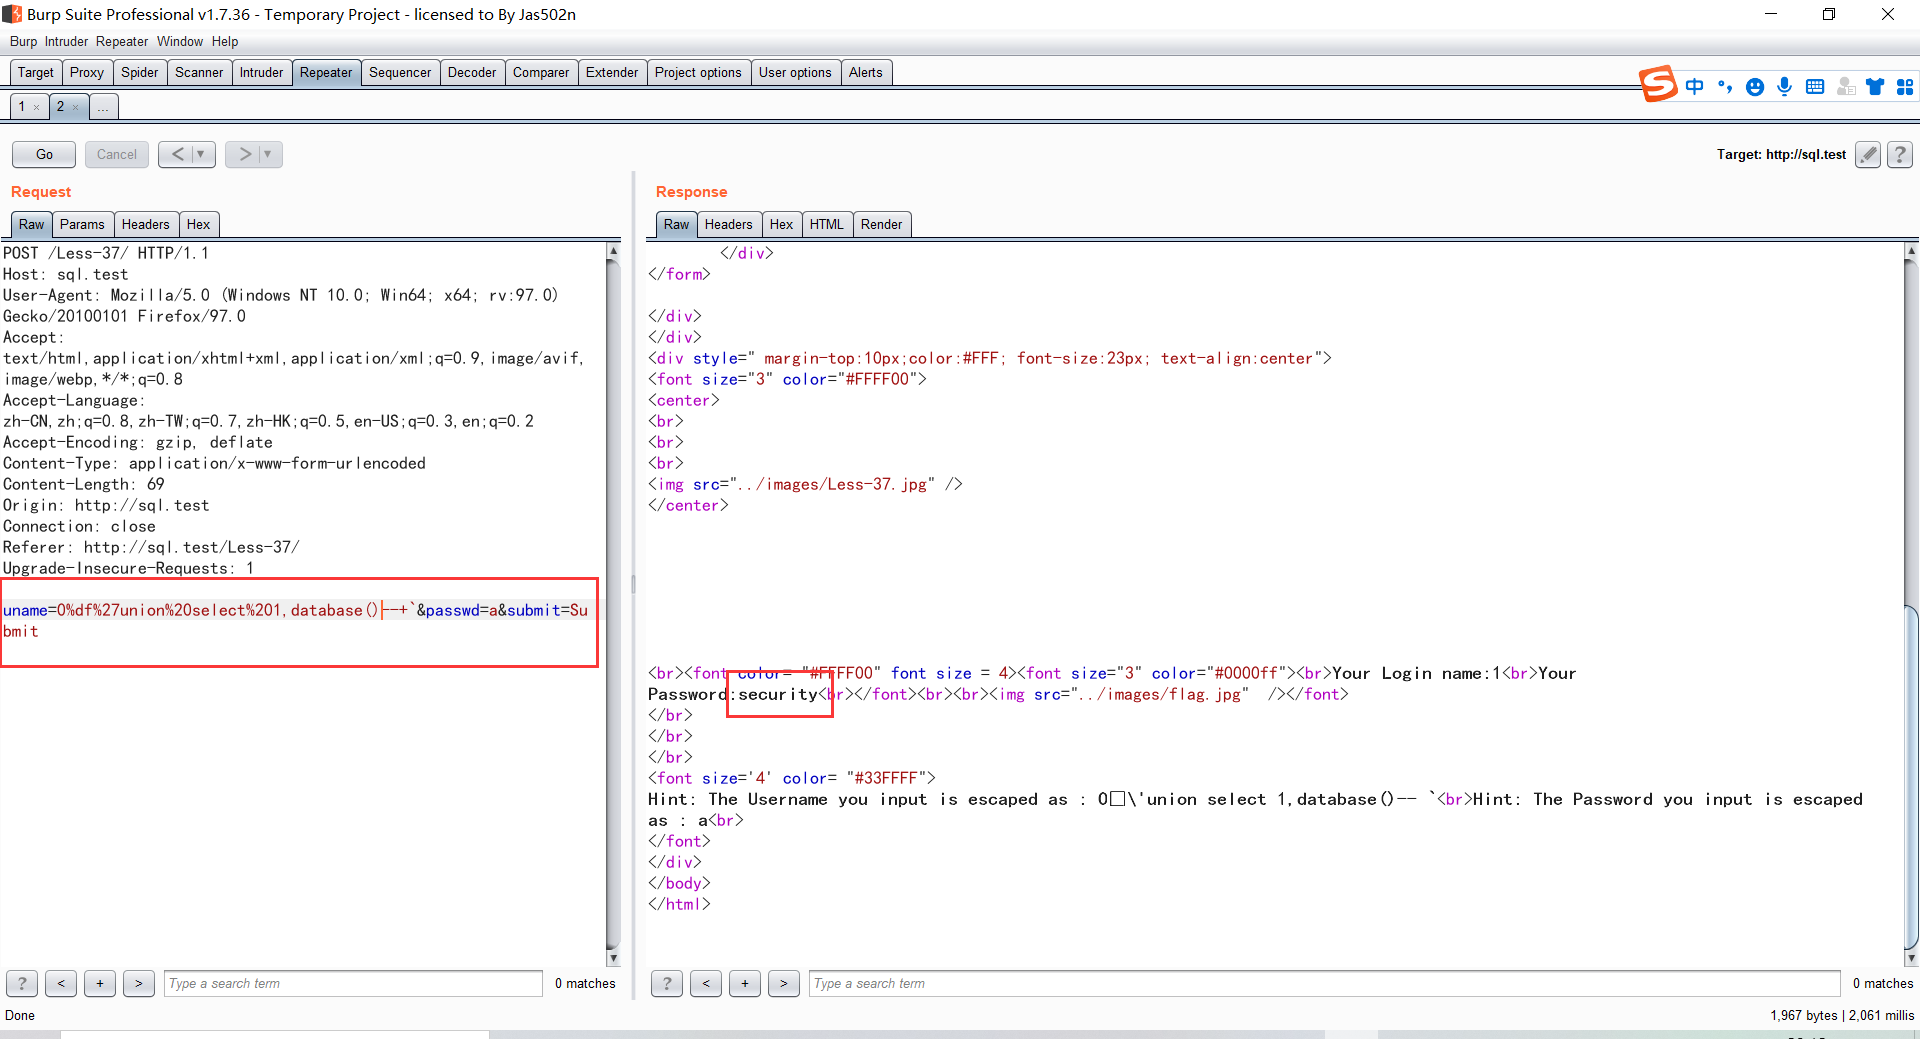This screenshot has height=1039, width=1920.
Task: Close Repeater tab 1 with its x
Action: pos(36,107)
